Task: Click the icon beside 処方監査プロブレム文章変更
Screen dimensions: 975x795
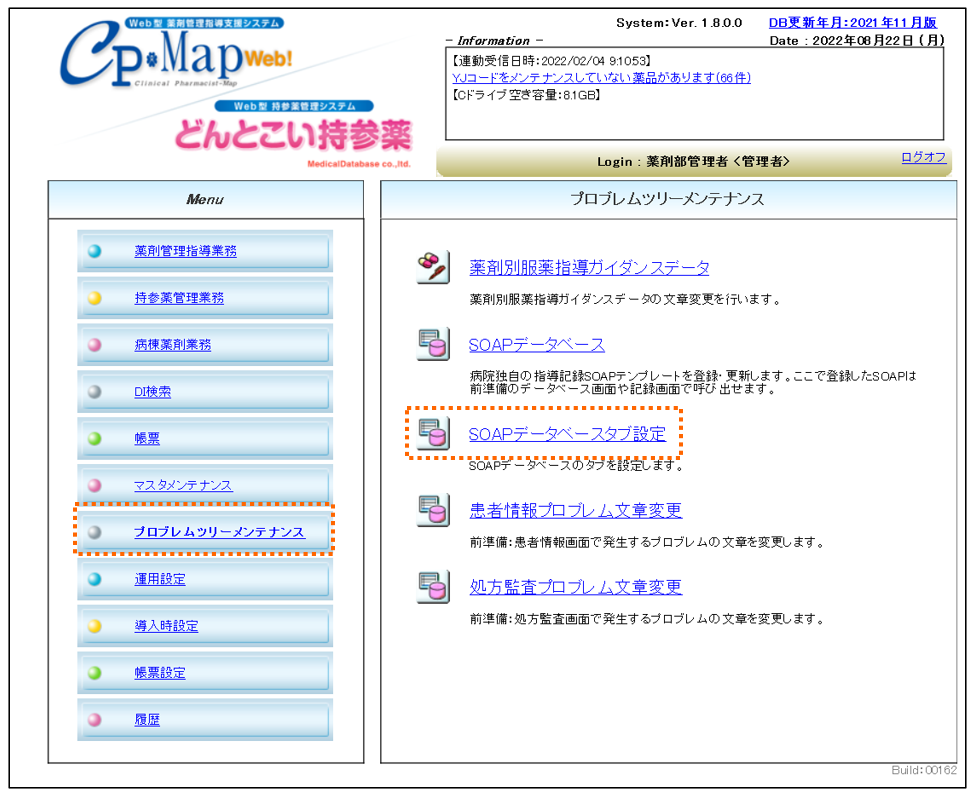Action: [433, 587]
